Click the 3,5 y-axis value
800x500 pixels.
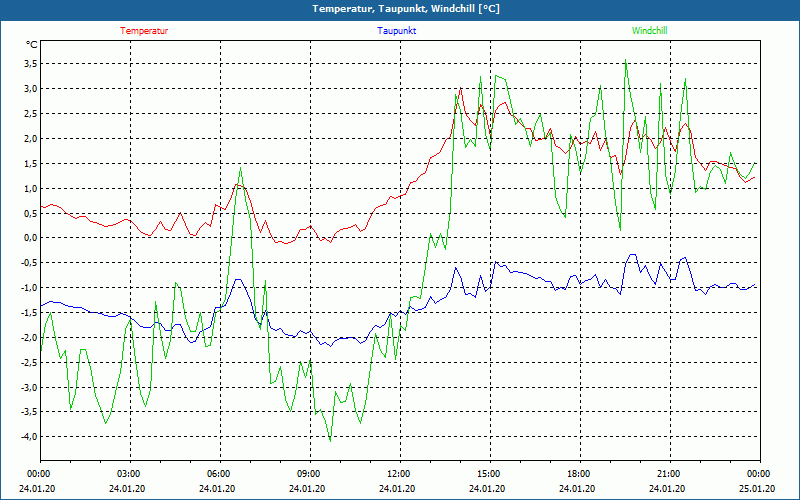[x=31, y=64]
